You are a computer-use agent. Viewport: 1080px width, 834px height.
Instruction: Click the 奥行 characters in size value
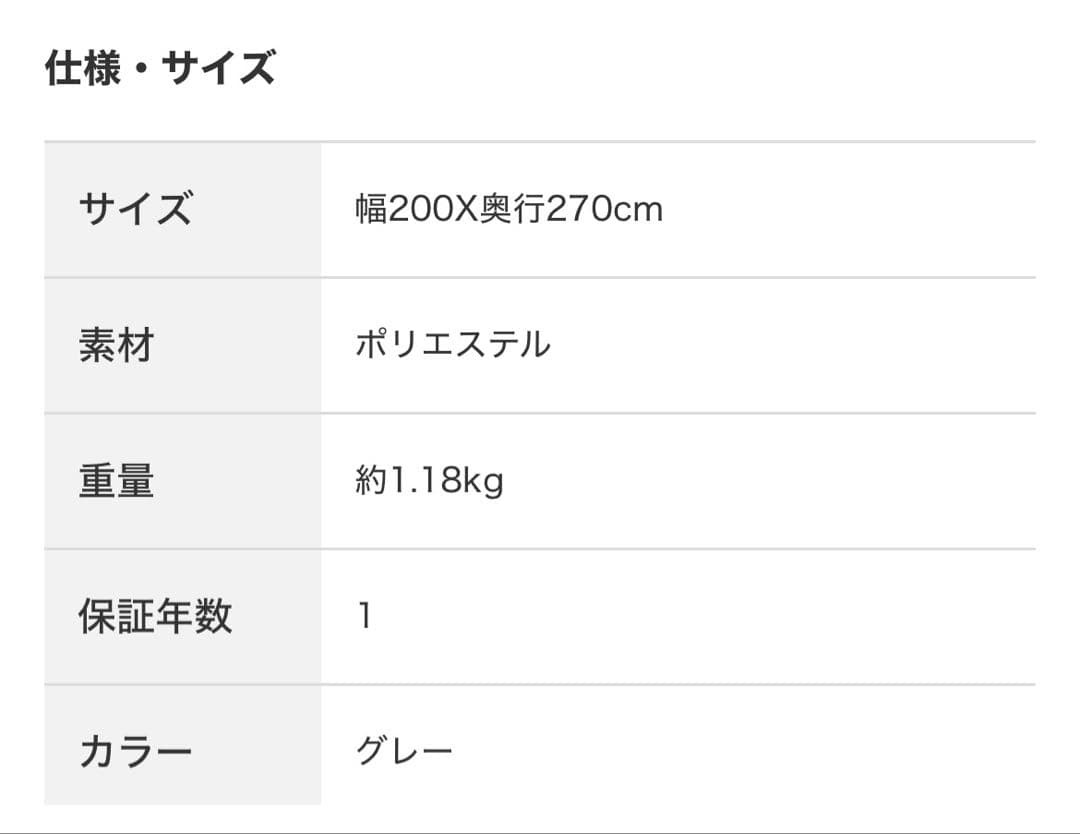[512, 209]
